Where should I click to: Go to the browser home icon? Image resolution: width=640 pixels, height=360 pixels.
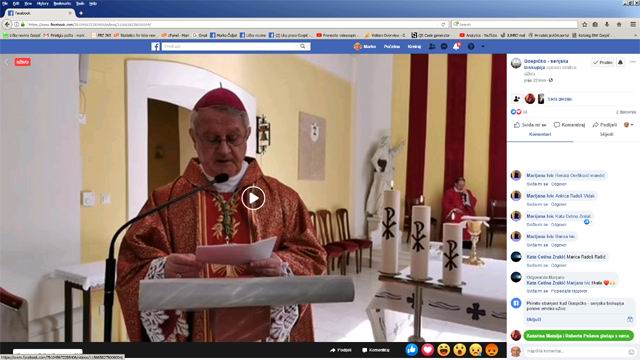(619, 24)
